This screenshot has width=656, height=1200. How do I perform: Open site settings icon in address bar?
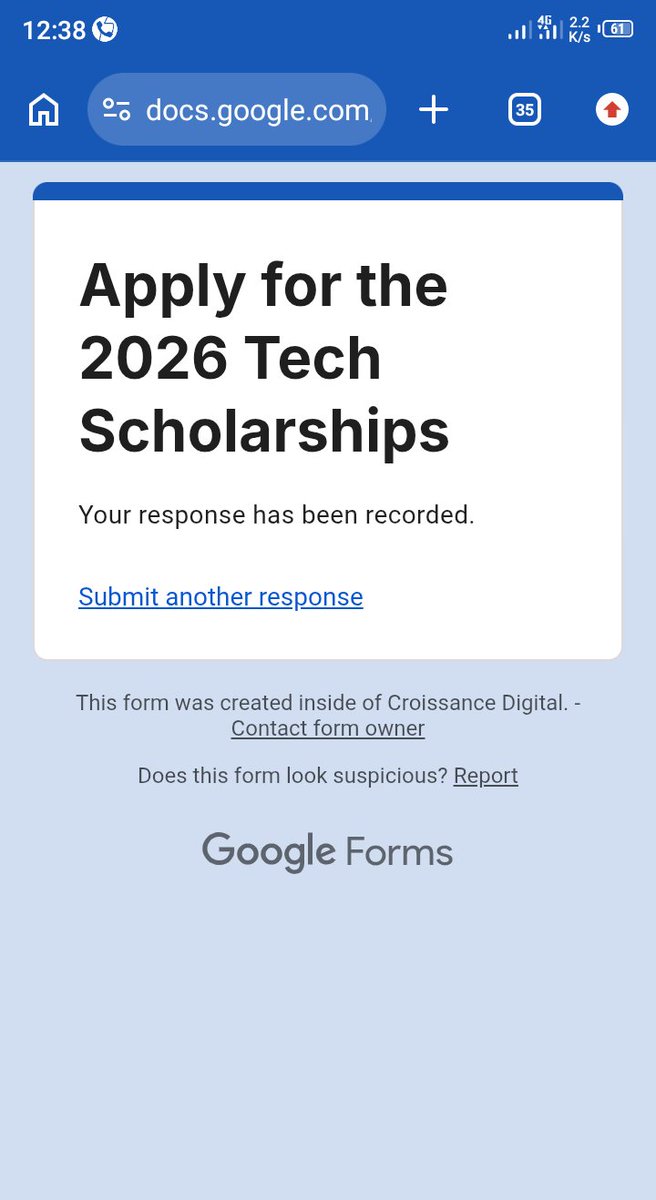[x=116, y=110]
